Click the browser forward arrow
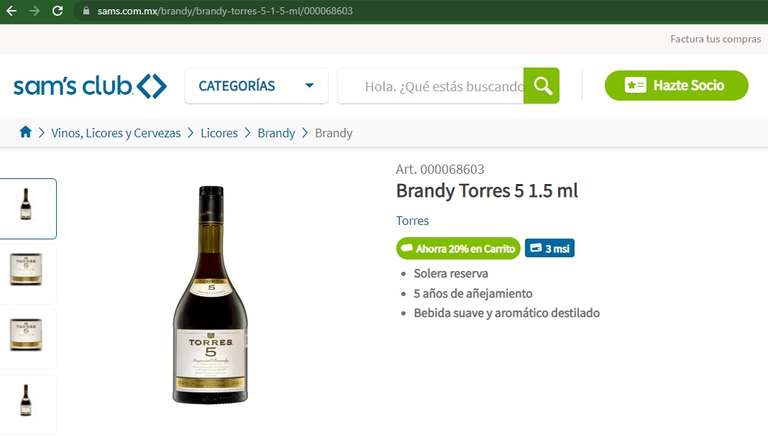This screenshot has width=768, height=437. (34, 11)
